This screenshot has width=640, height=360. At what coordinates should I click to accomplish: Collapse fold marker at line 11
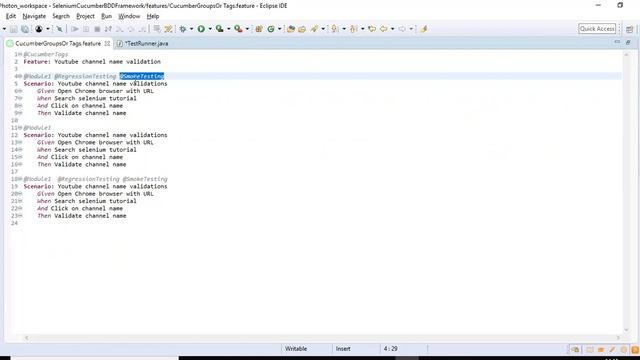(20, 128)
